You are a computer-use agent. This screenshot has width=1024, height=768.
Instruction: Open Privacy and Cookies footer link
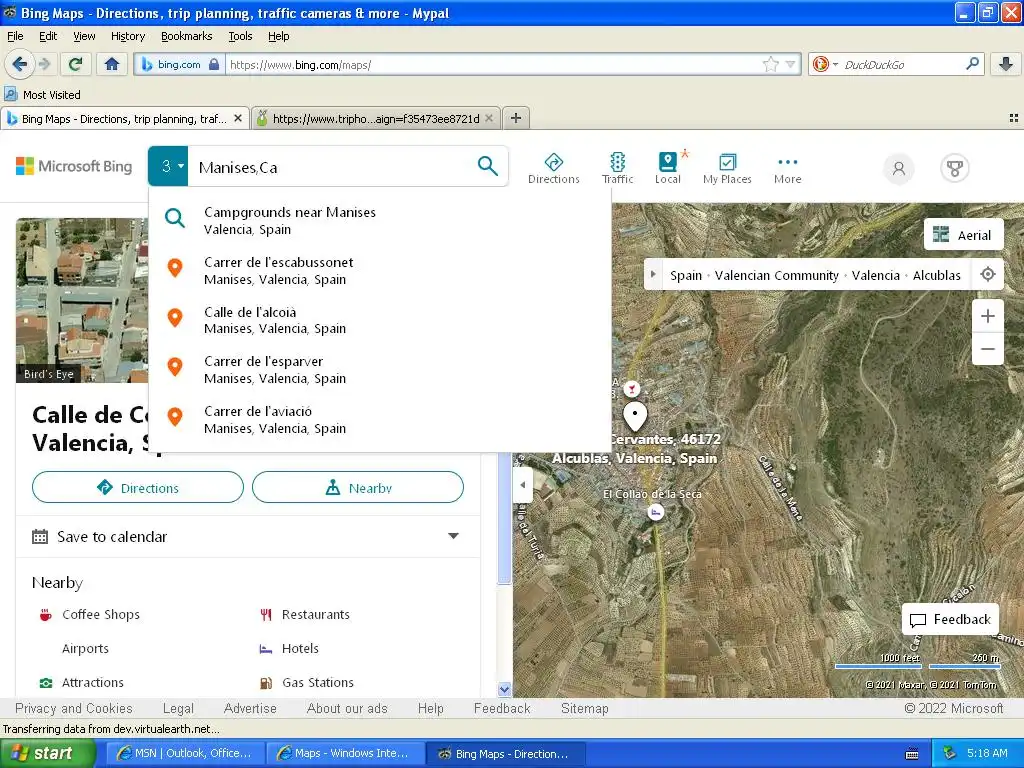(x=73, y=709)
